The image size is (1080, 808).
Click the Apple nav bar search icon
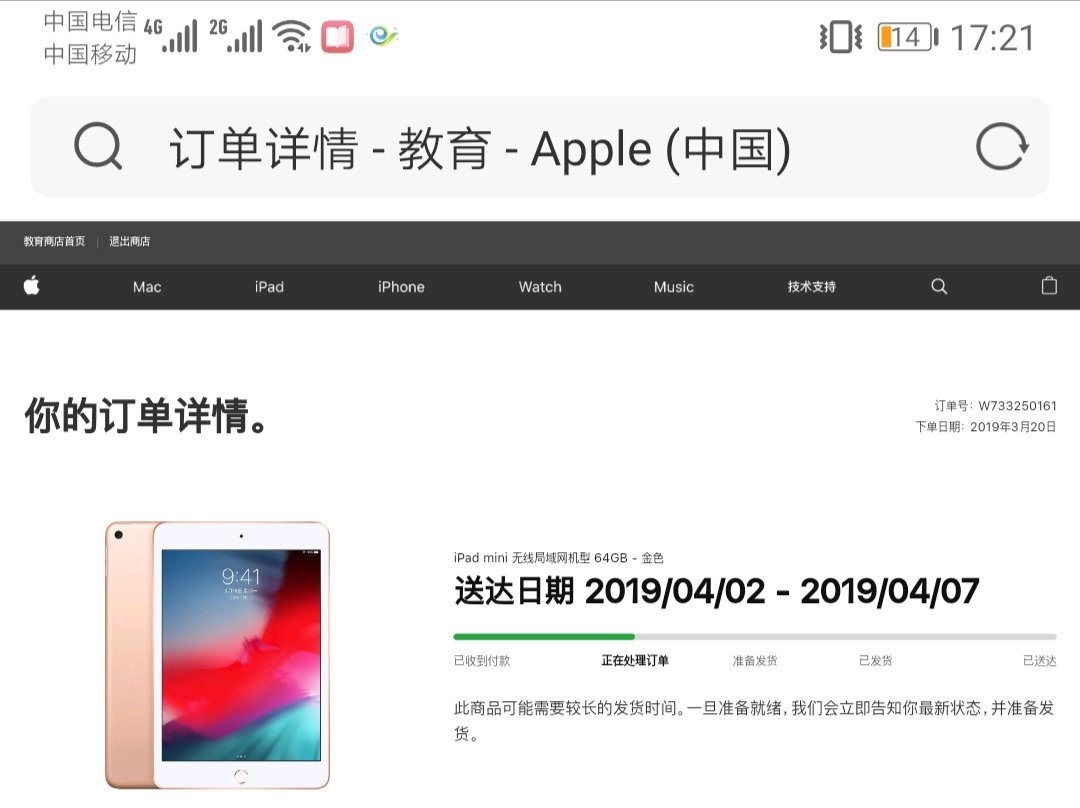[x=939, y=287]
